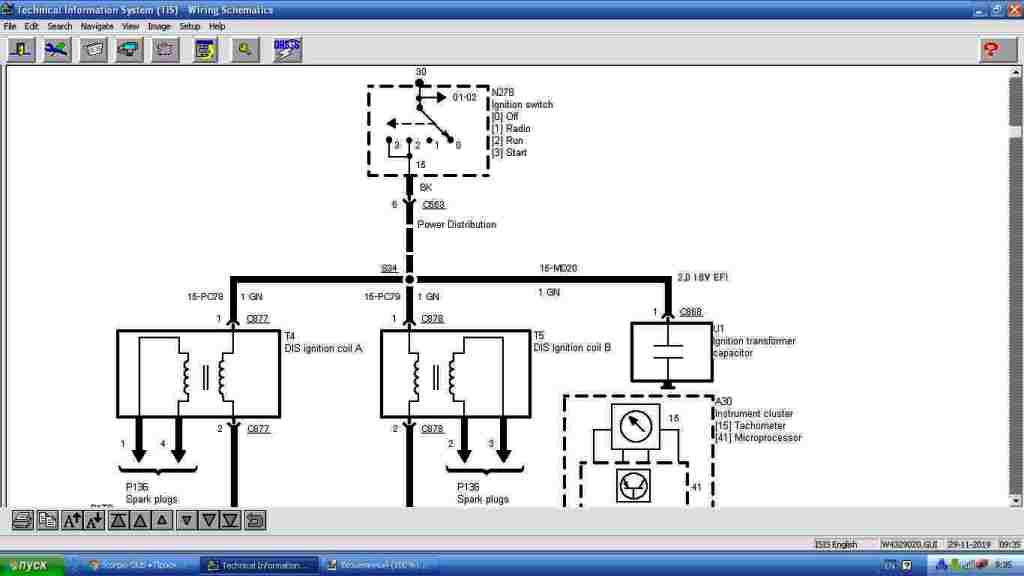Follow the C553 connector link

pyautogui.click(x=434, y=205)
